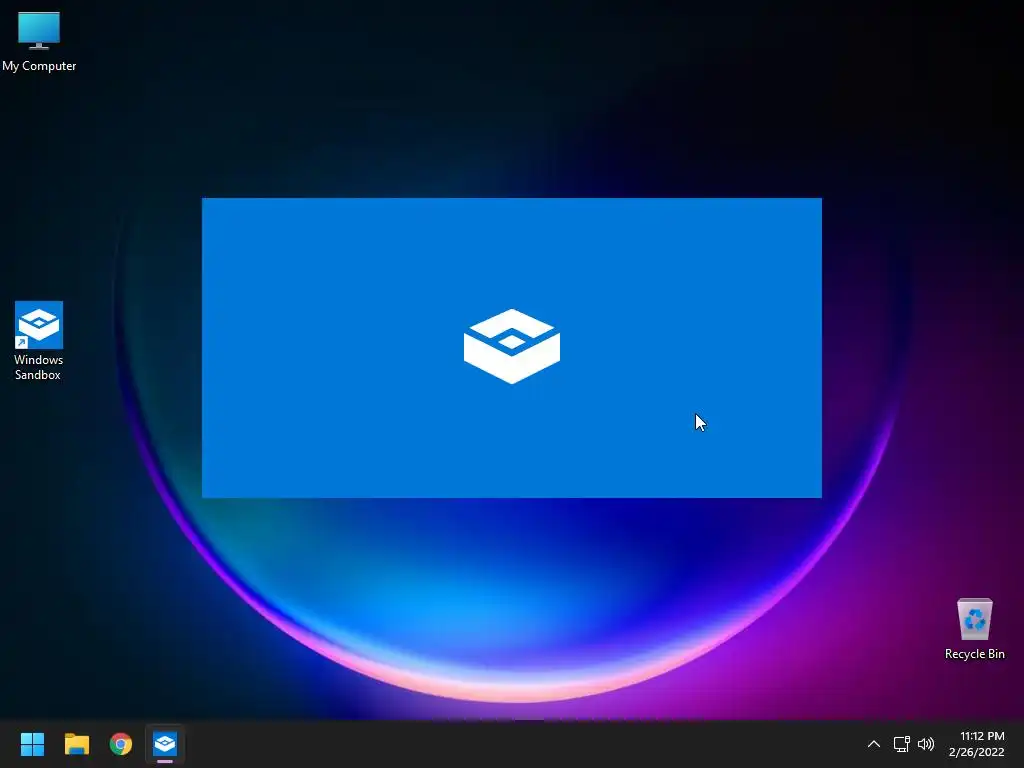1024x768 pixels.
Task: Launch File Explorer from the taskbar
Action: [x=76, y=744]
